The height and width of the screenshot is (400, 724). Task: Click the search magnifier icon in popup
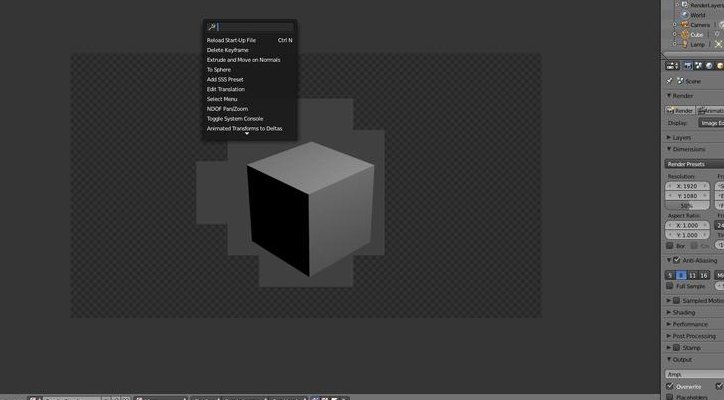[x=211, y=27]
